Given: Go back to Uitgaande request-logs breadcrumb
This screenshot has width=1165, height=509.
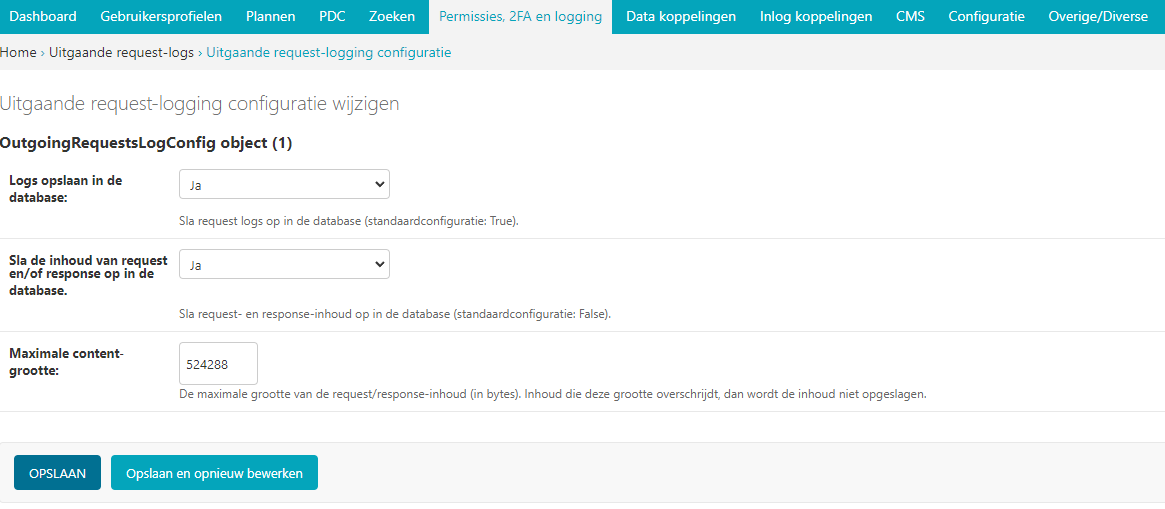Looking at the screenshot, I should click(x=121, y=52).
